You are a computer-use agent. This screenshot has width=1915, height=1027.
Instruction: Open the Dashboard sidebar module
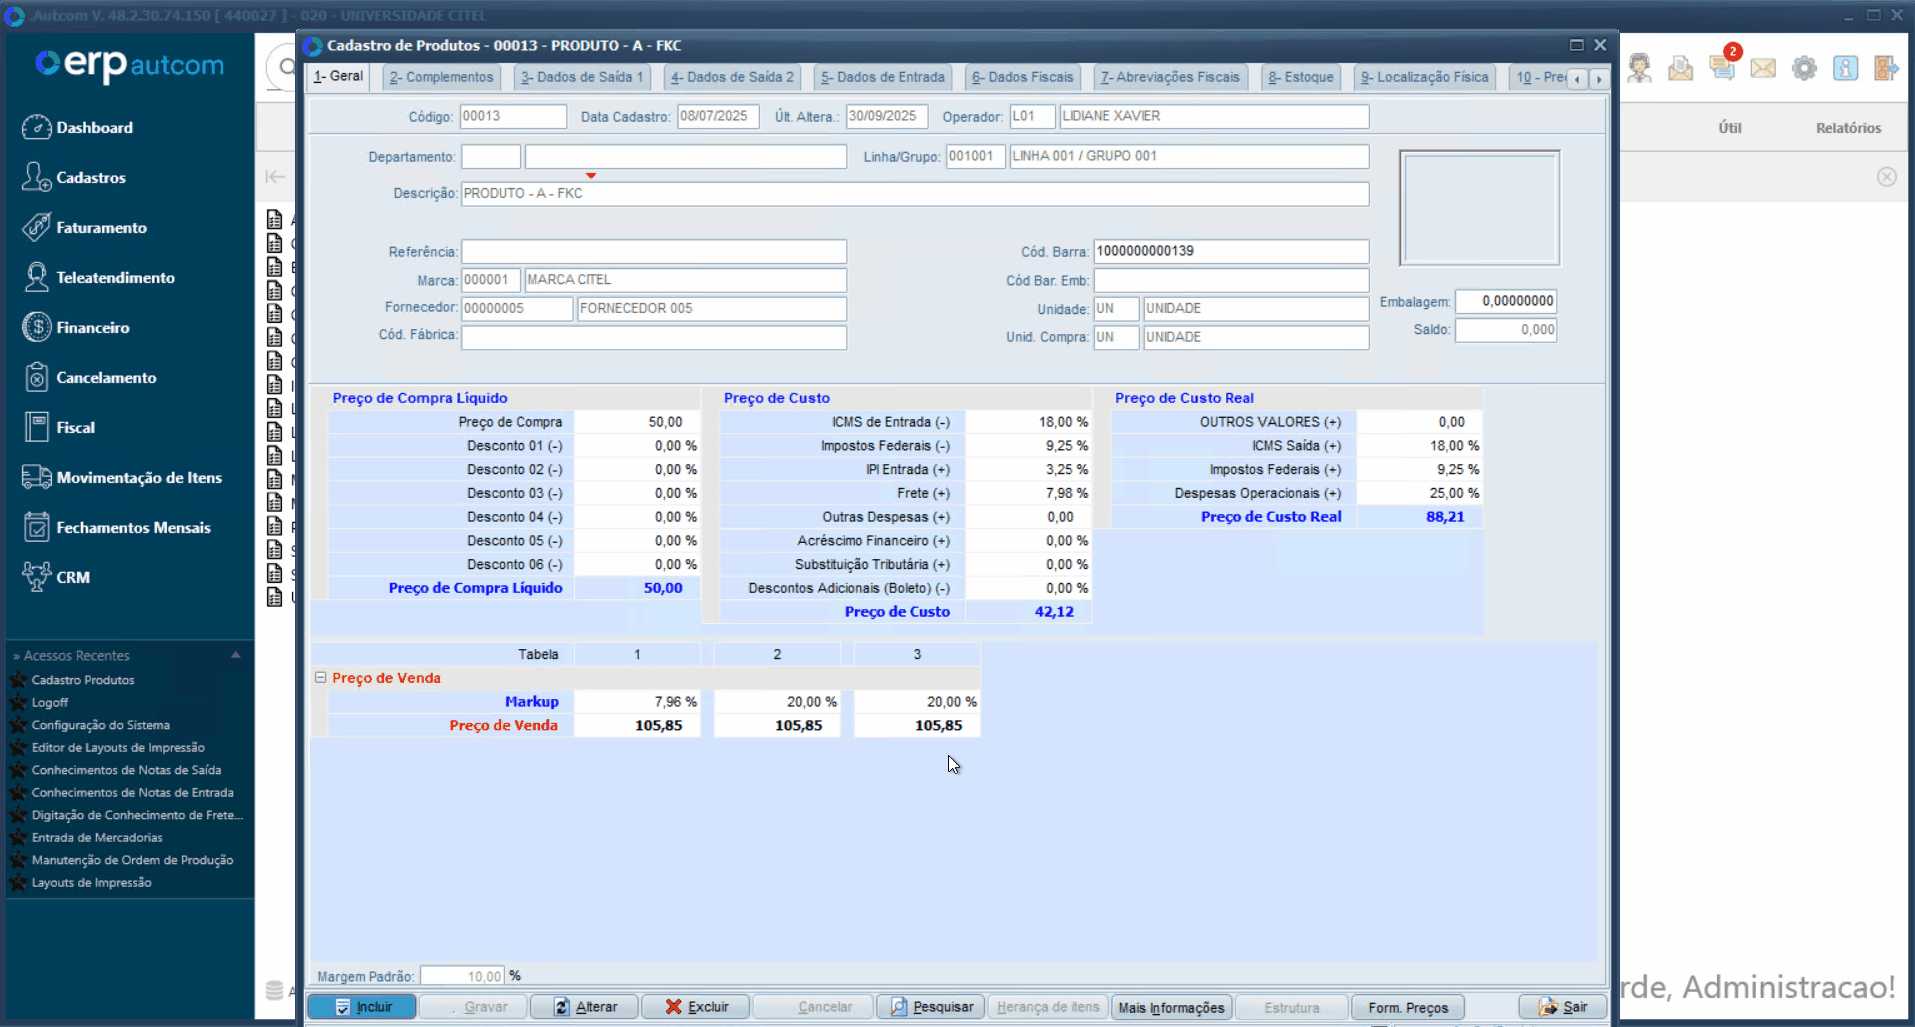(94, 128)
